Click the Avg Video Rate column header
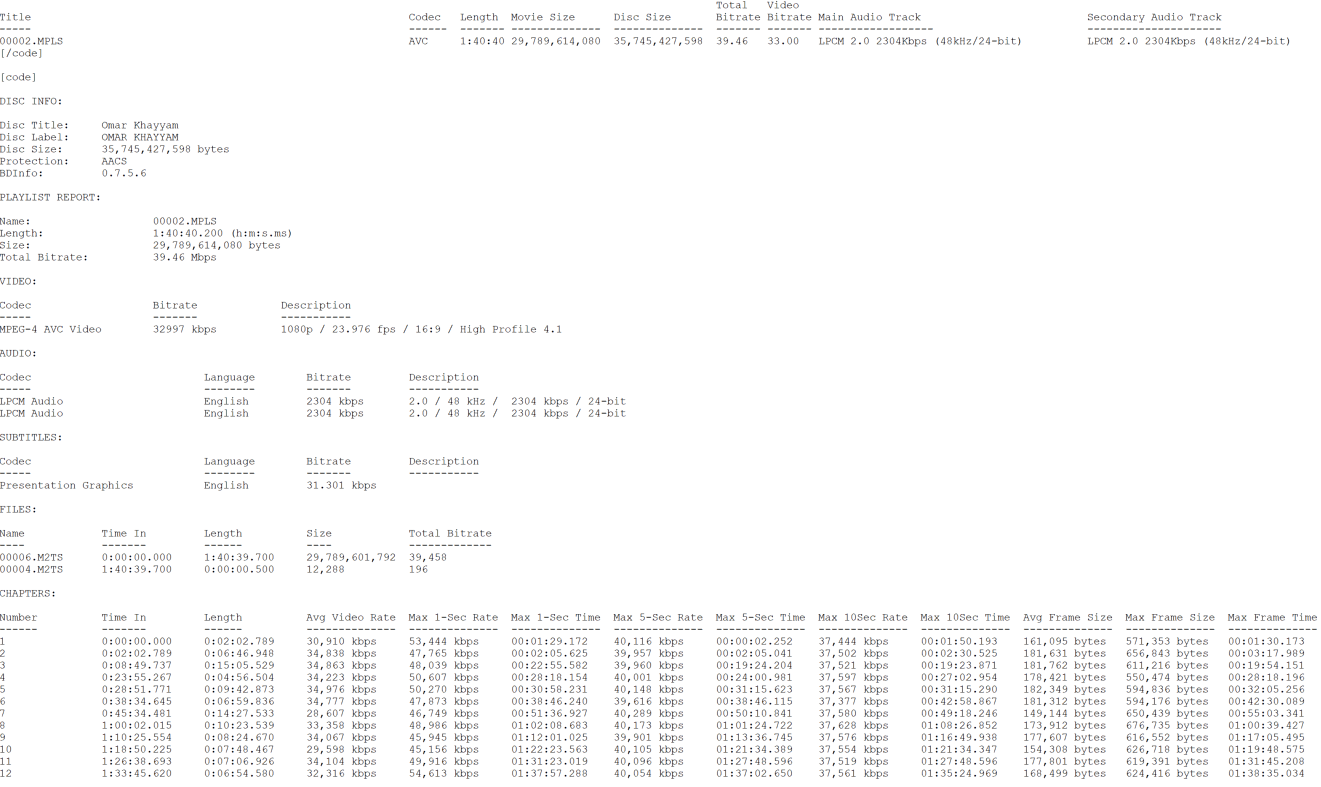Screen dimensions: 1321x787 click(351, 617)
